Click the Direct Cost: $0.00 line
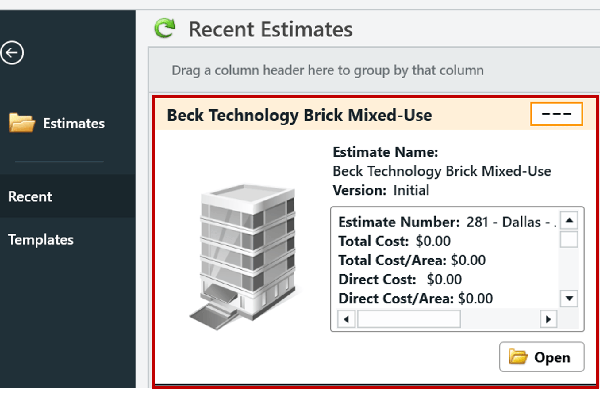 click(x=400, y=279)
